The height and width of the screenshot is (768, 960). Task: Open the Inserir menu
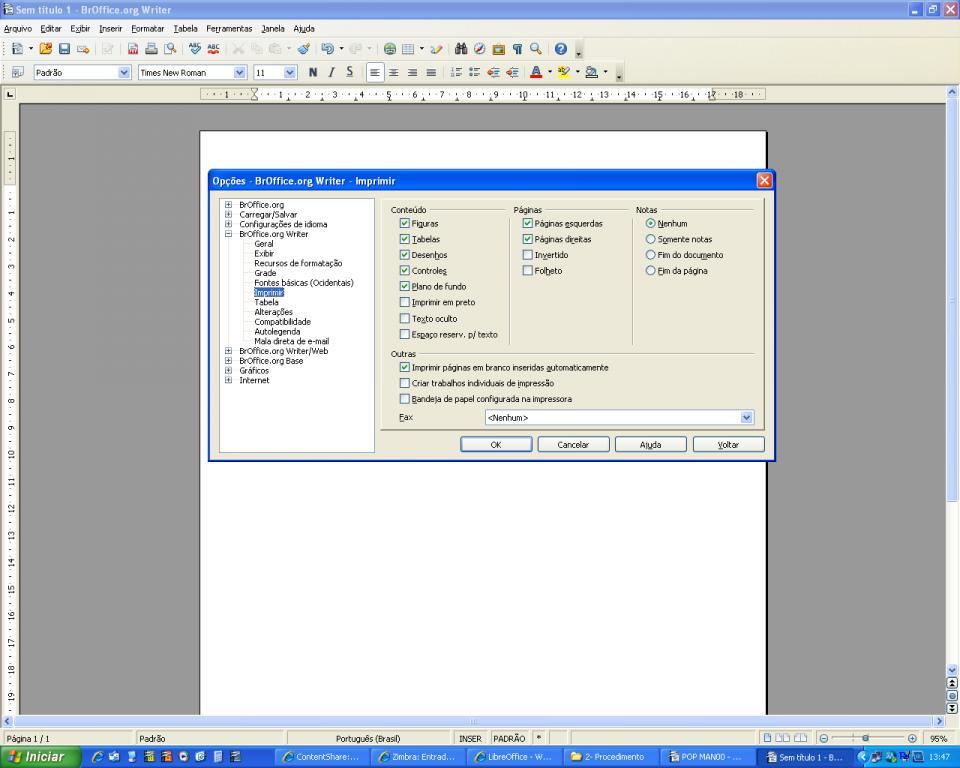tap(111, 28)
